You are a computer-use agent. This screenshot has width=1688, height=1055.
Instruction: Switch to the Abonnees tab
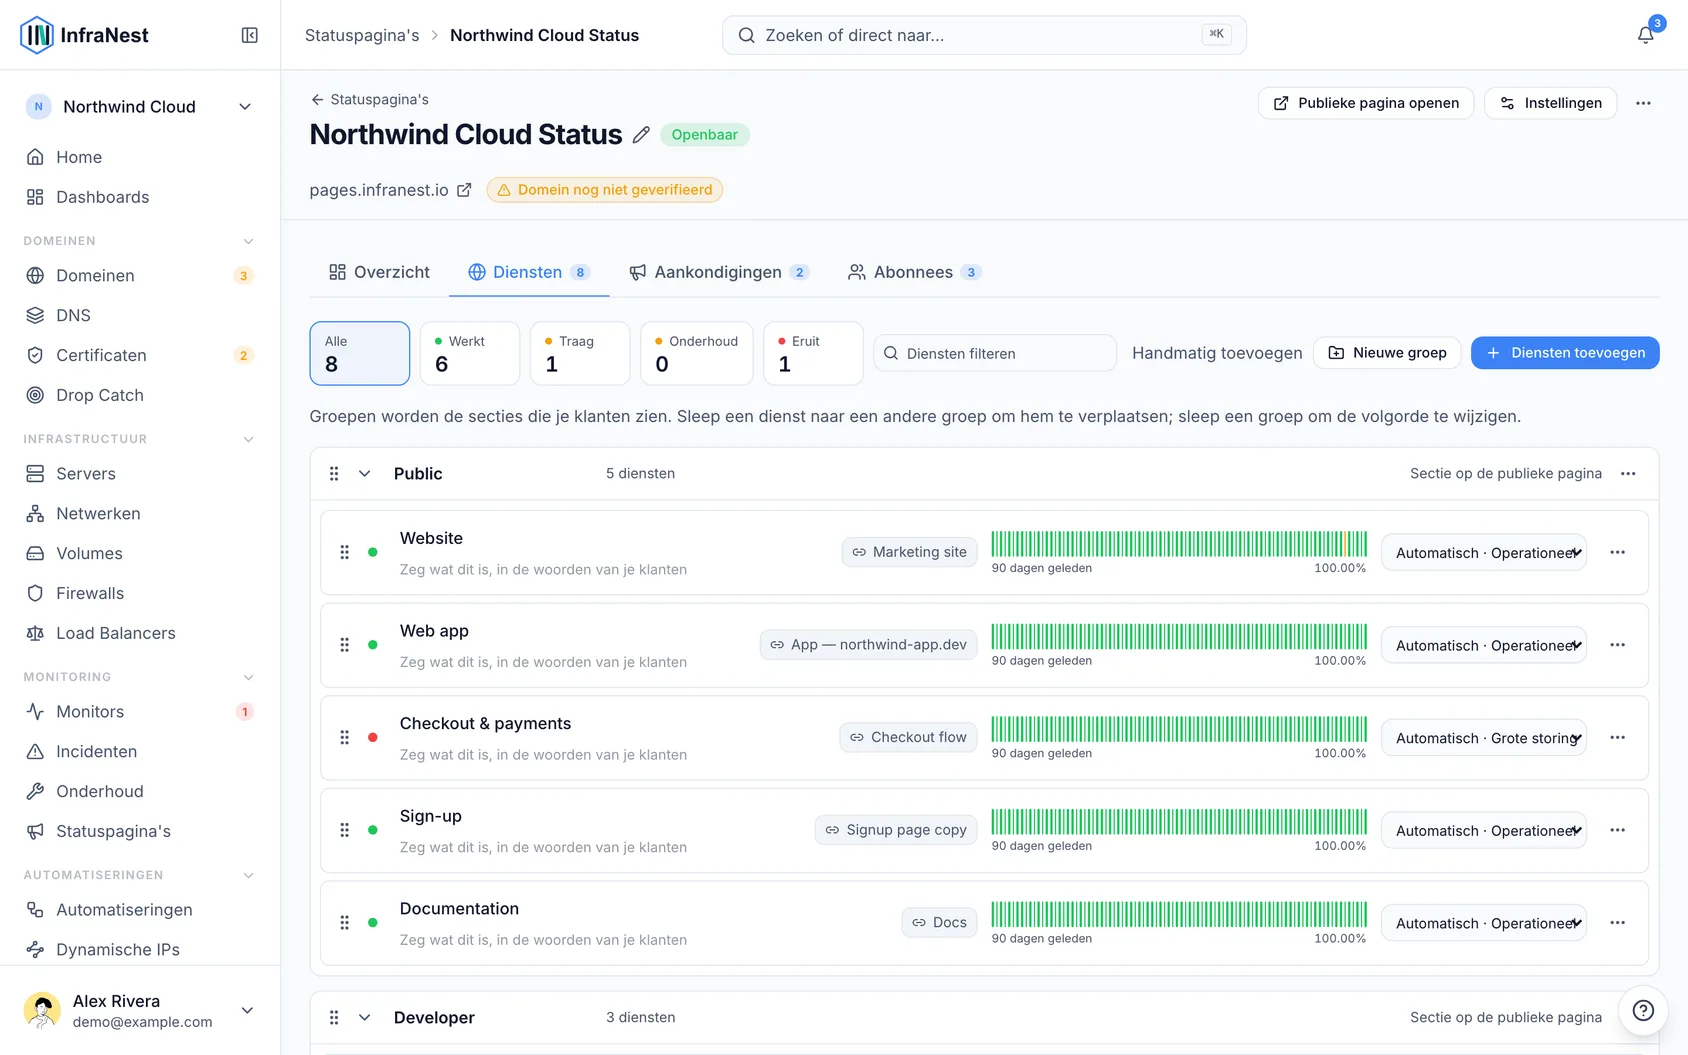pyautogui.click(x=914, y=272)
